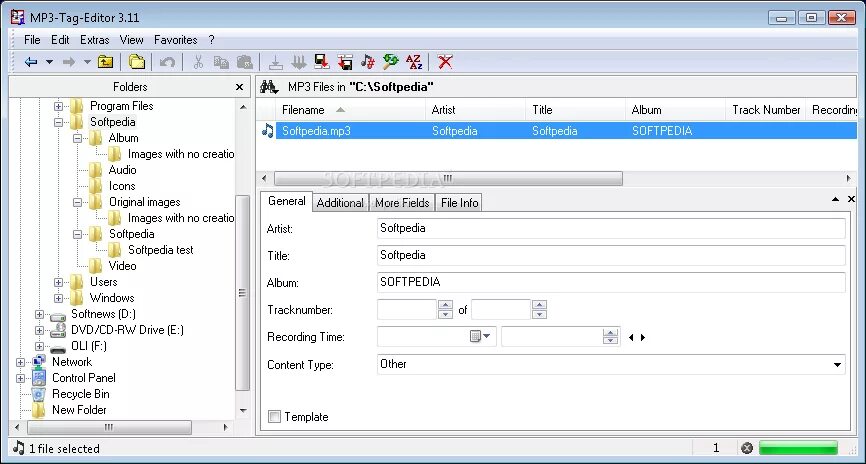Expand the Program Files folder
The height and width of the screenshot is (464, 866).
(58, 106)
